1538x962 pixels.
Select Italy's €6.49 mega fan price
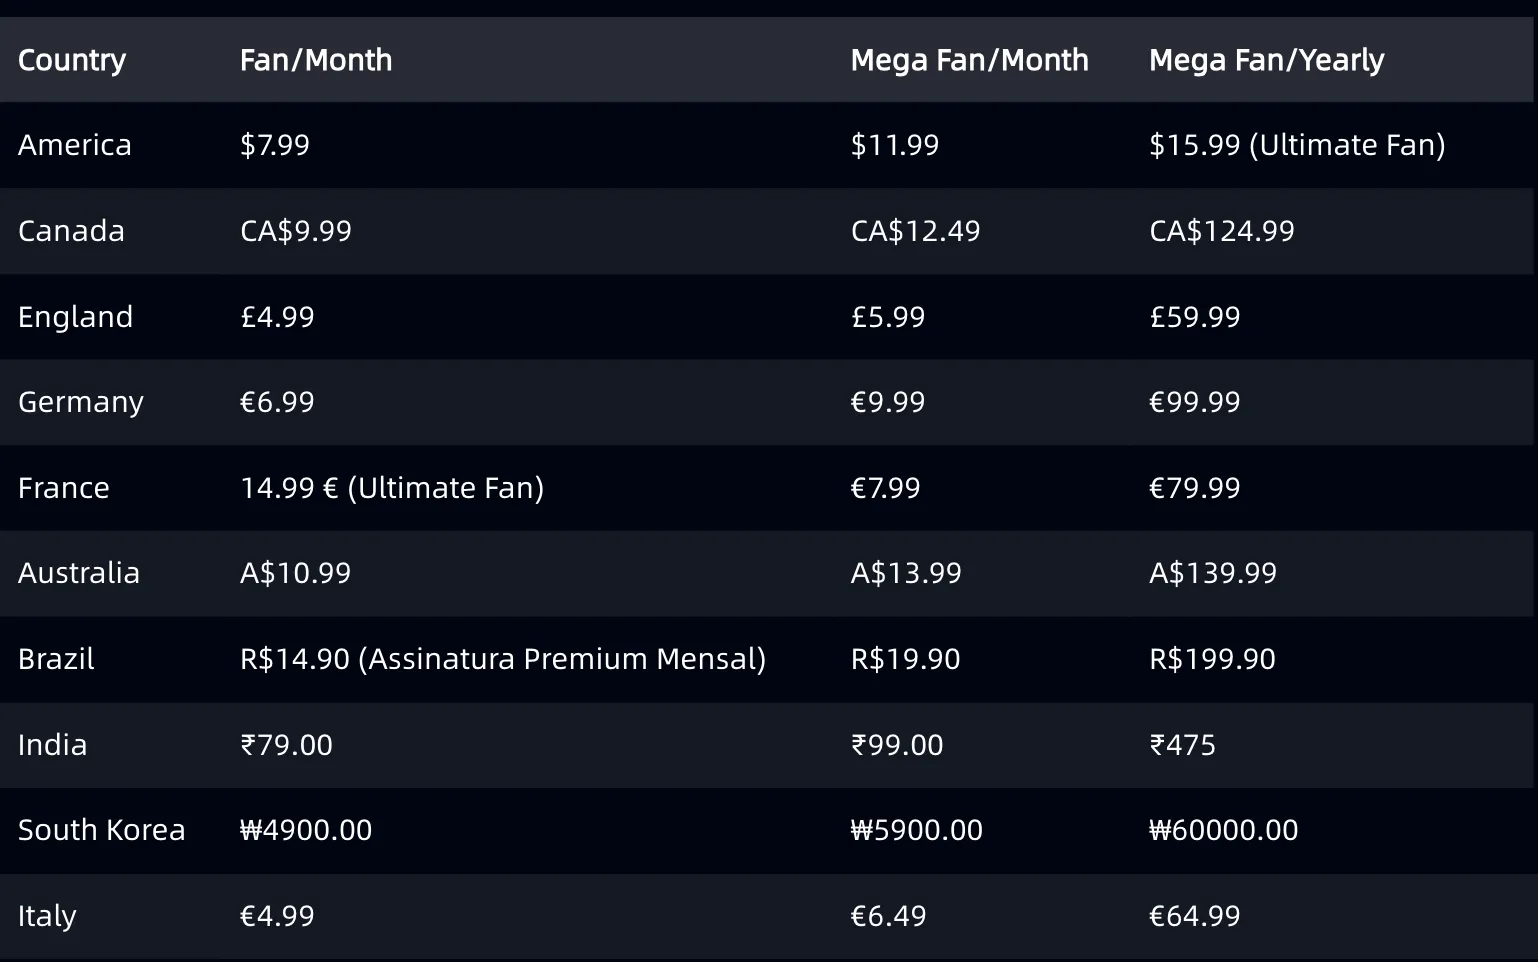[888, 916]
